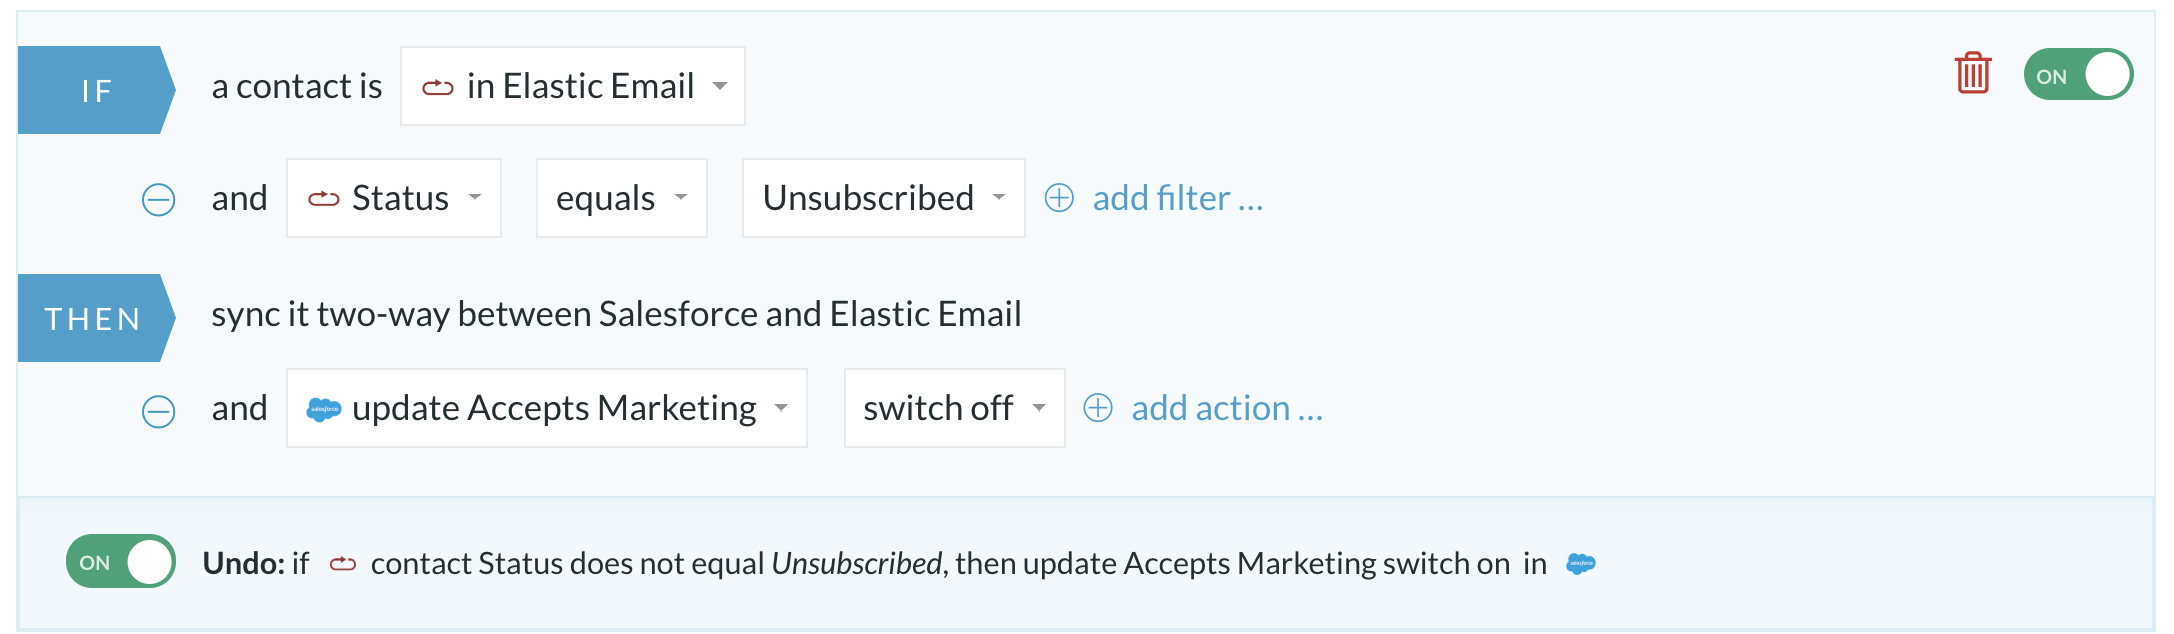Image resolution: width=2174 pixels, height=634 pixels.
Task: Change the equals operator dropdown
Action: click(622, 198)
